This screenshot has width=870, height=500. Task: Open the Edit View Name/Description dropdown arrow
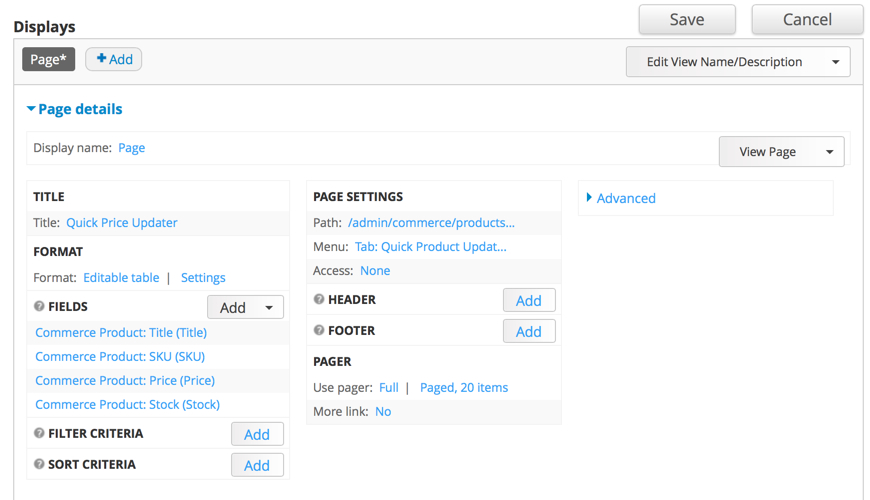coord(835,62)
